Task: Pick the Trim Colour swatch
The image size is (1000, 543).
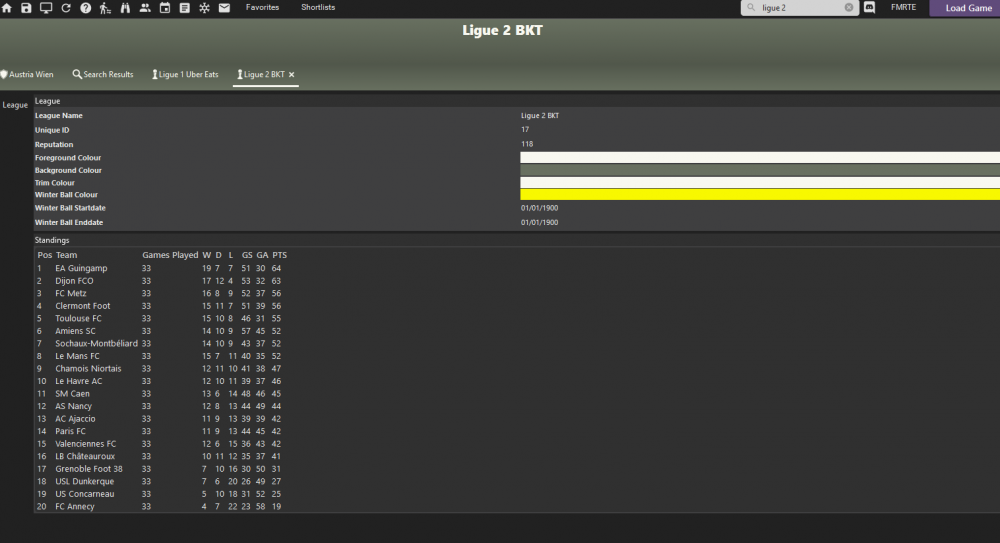Action: click(760, 182)
